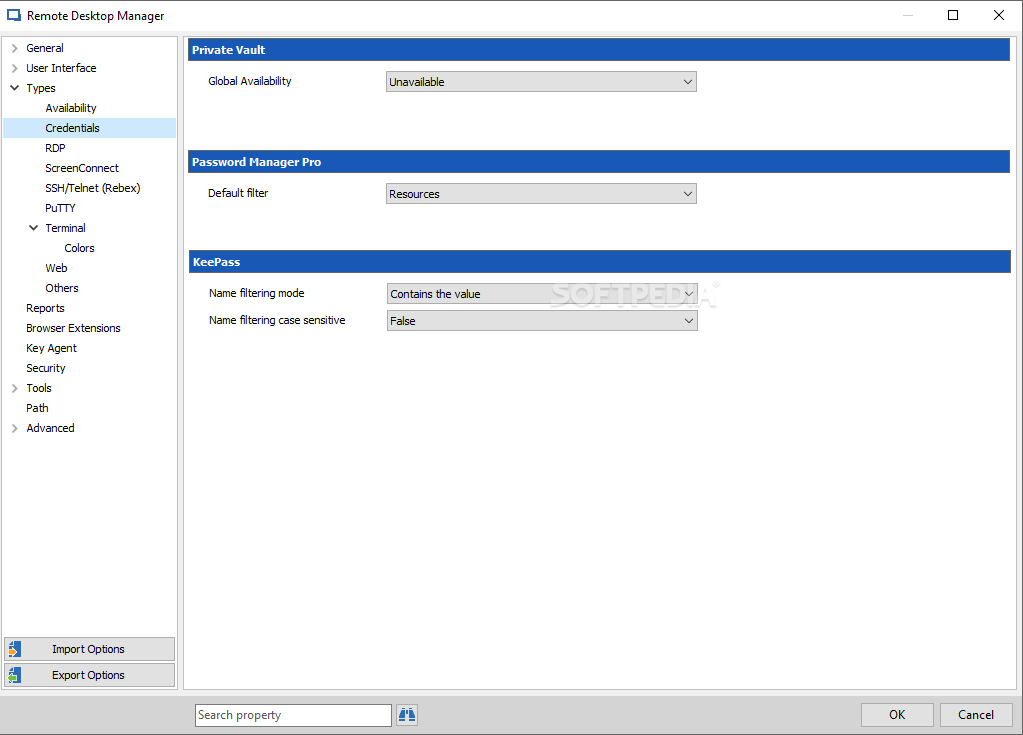Screen dimensions: 1023x735
Task: Click the Export Options arrow icon
Action: 15,675
